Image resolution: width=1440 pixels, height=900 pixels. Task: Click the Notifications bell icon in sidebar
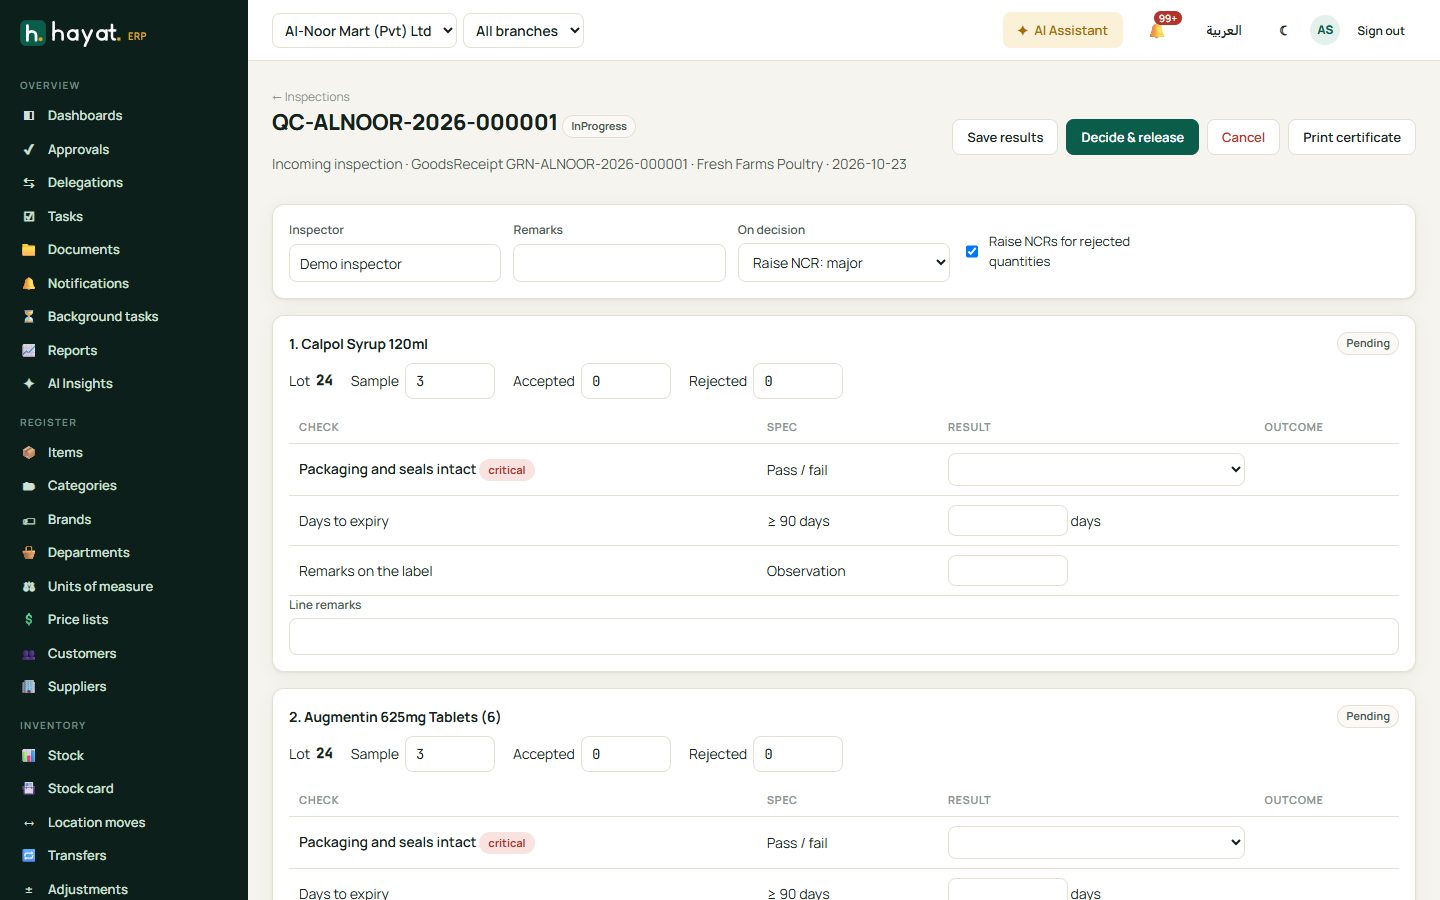[29, 284]
